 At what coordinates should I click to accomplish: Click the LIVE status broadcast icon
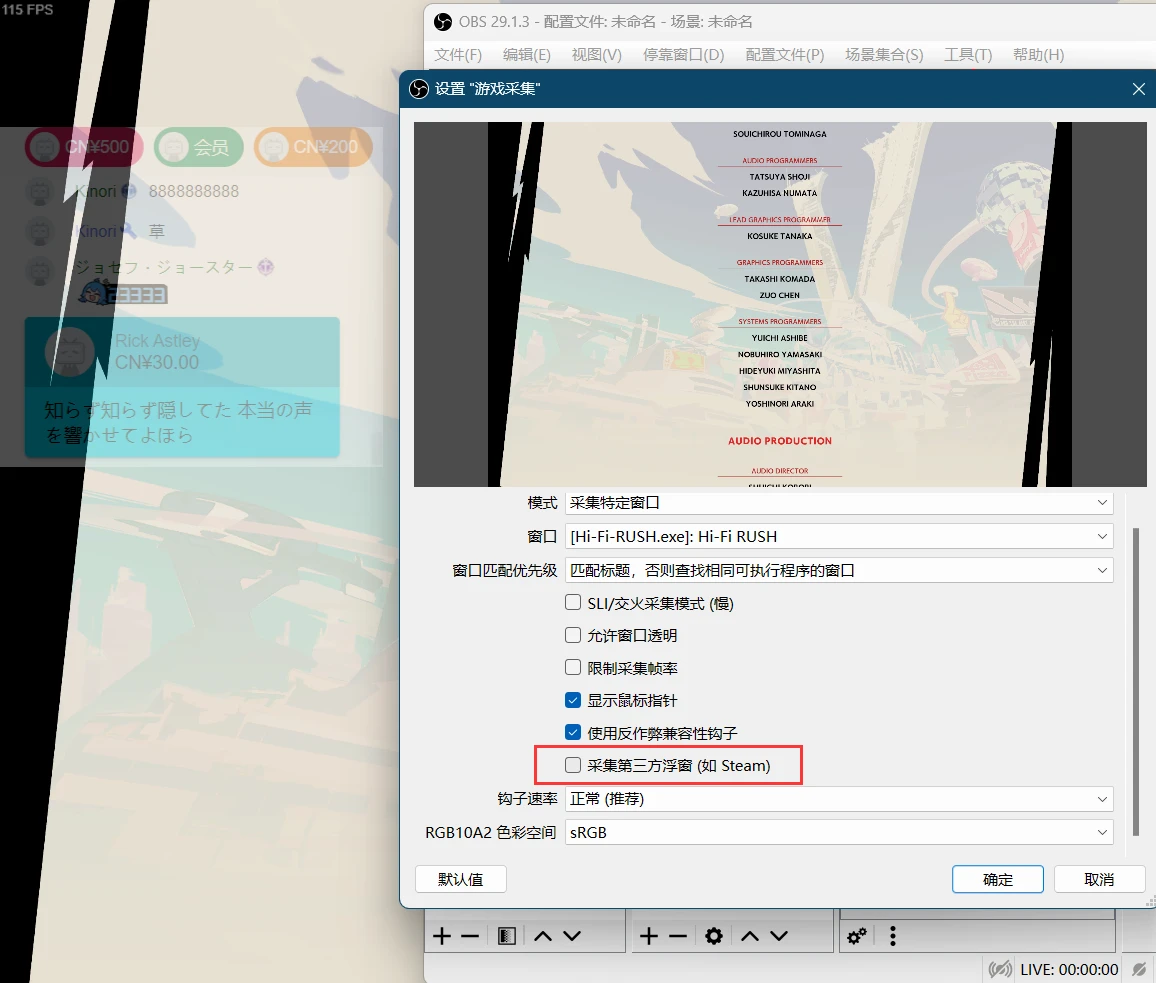coord(1000,969)
